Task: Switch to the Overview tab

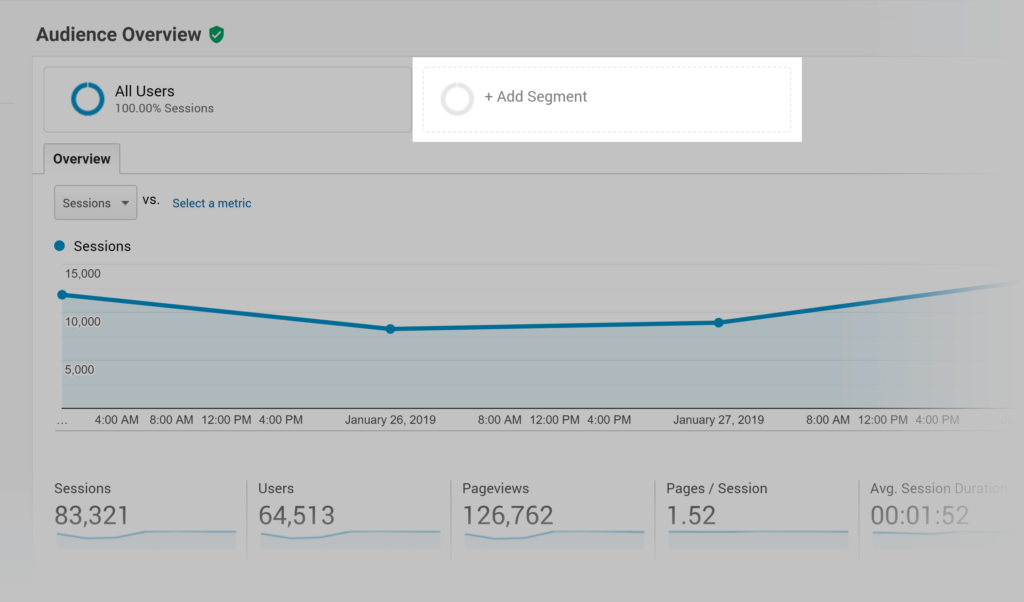Action: (x=81, y=158)
